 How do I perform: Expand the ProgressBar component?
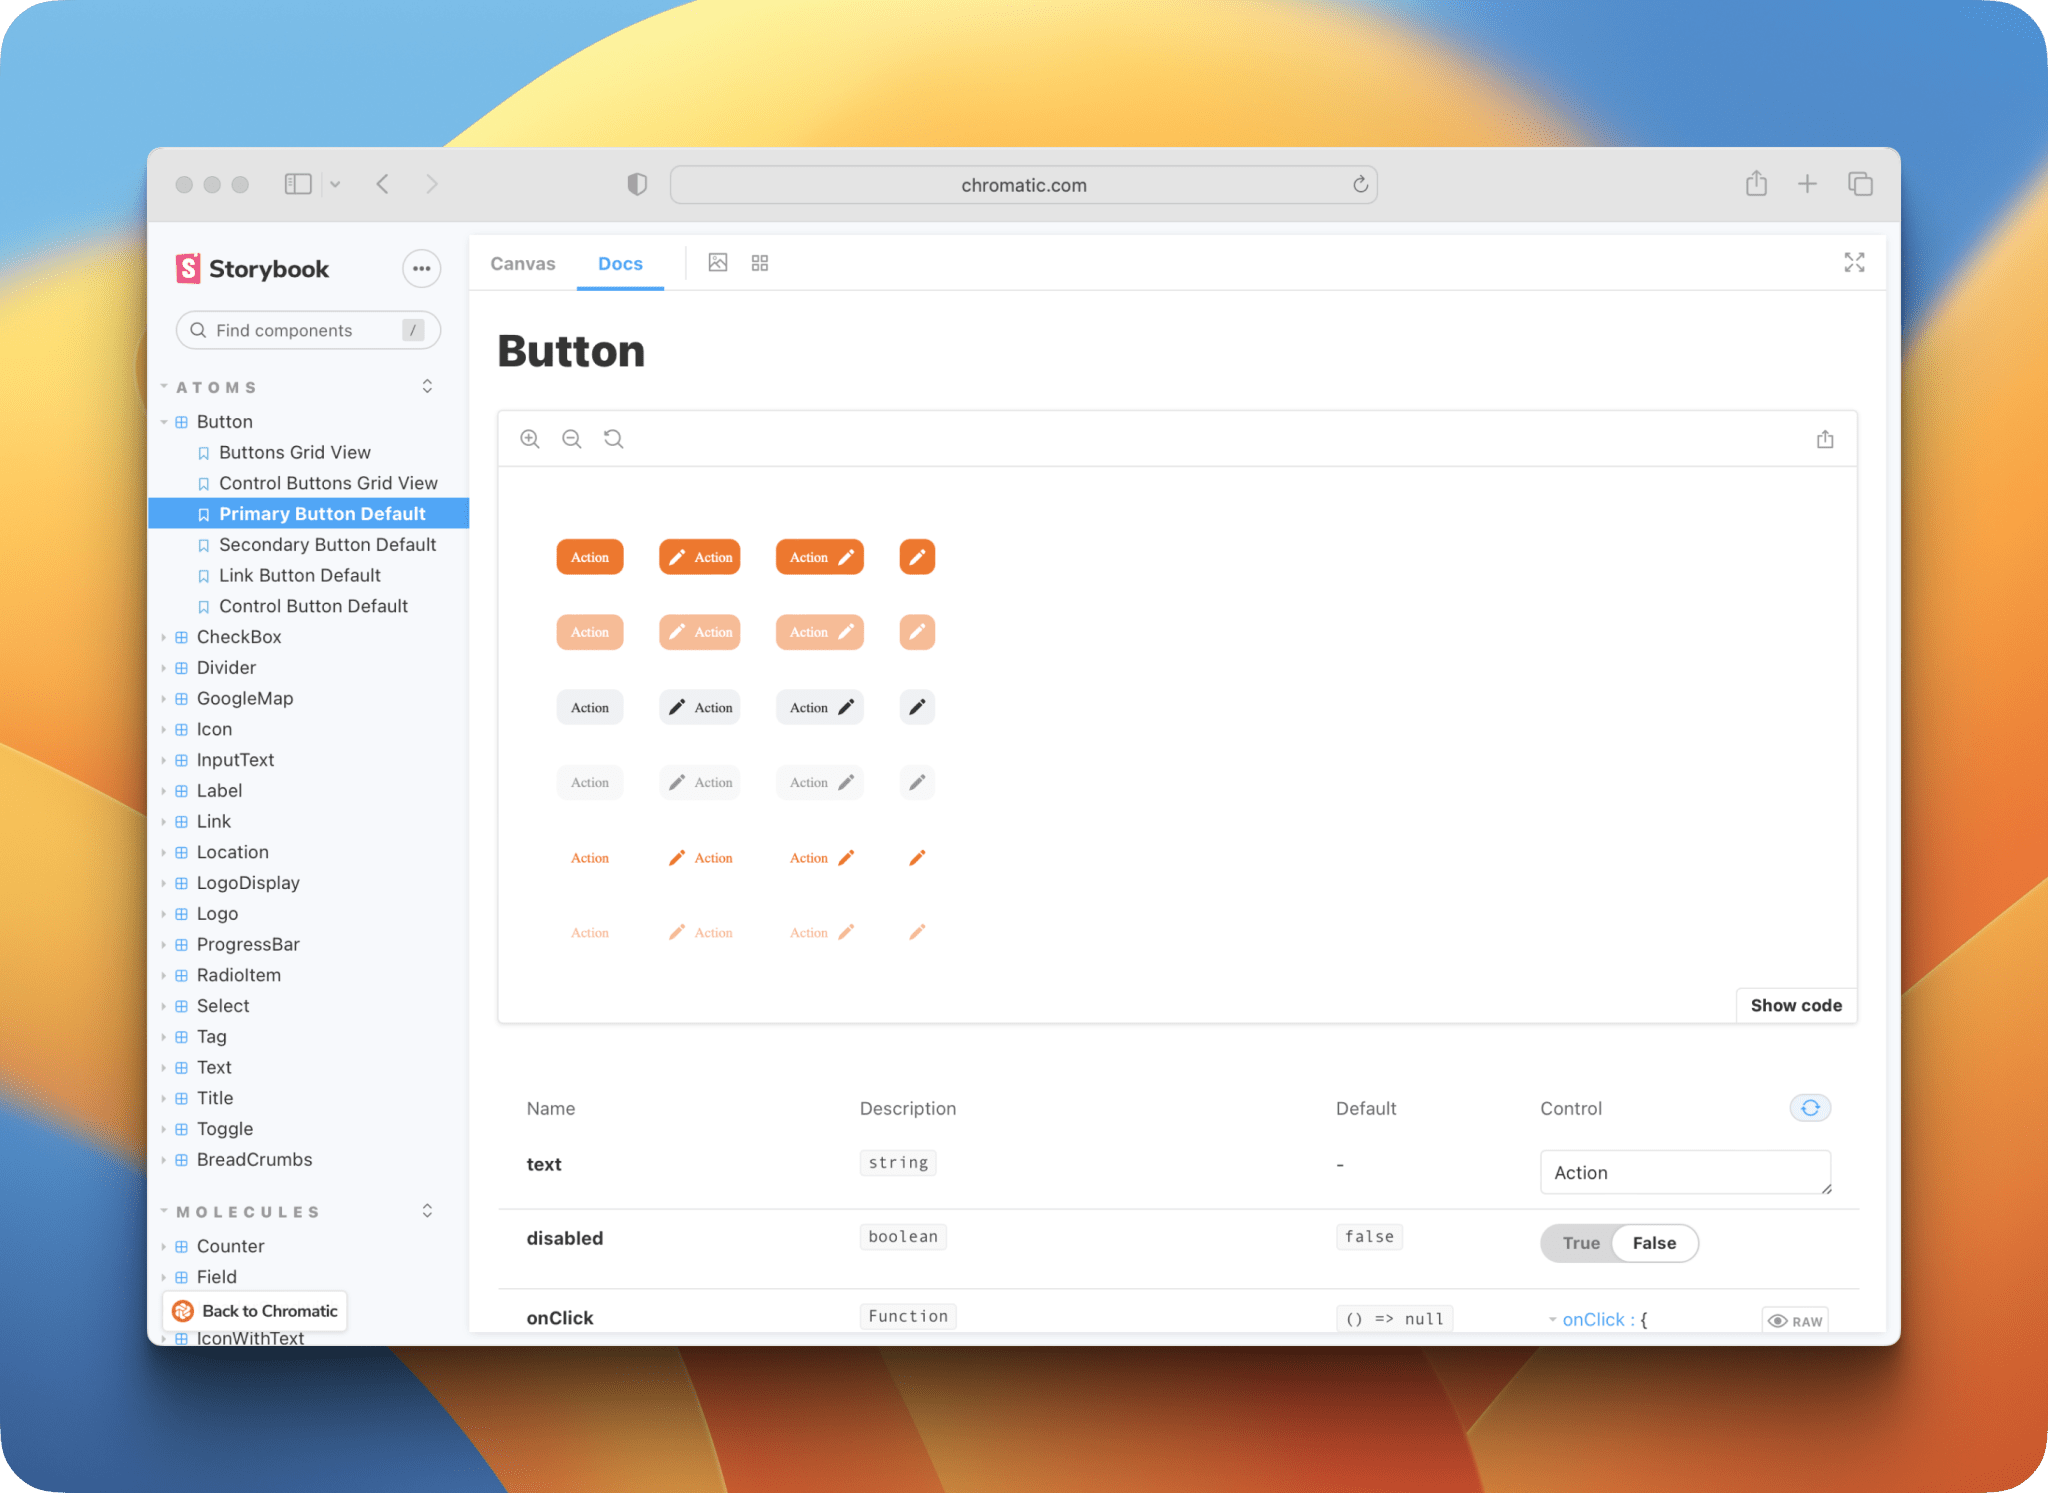[164, 945]
